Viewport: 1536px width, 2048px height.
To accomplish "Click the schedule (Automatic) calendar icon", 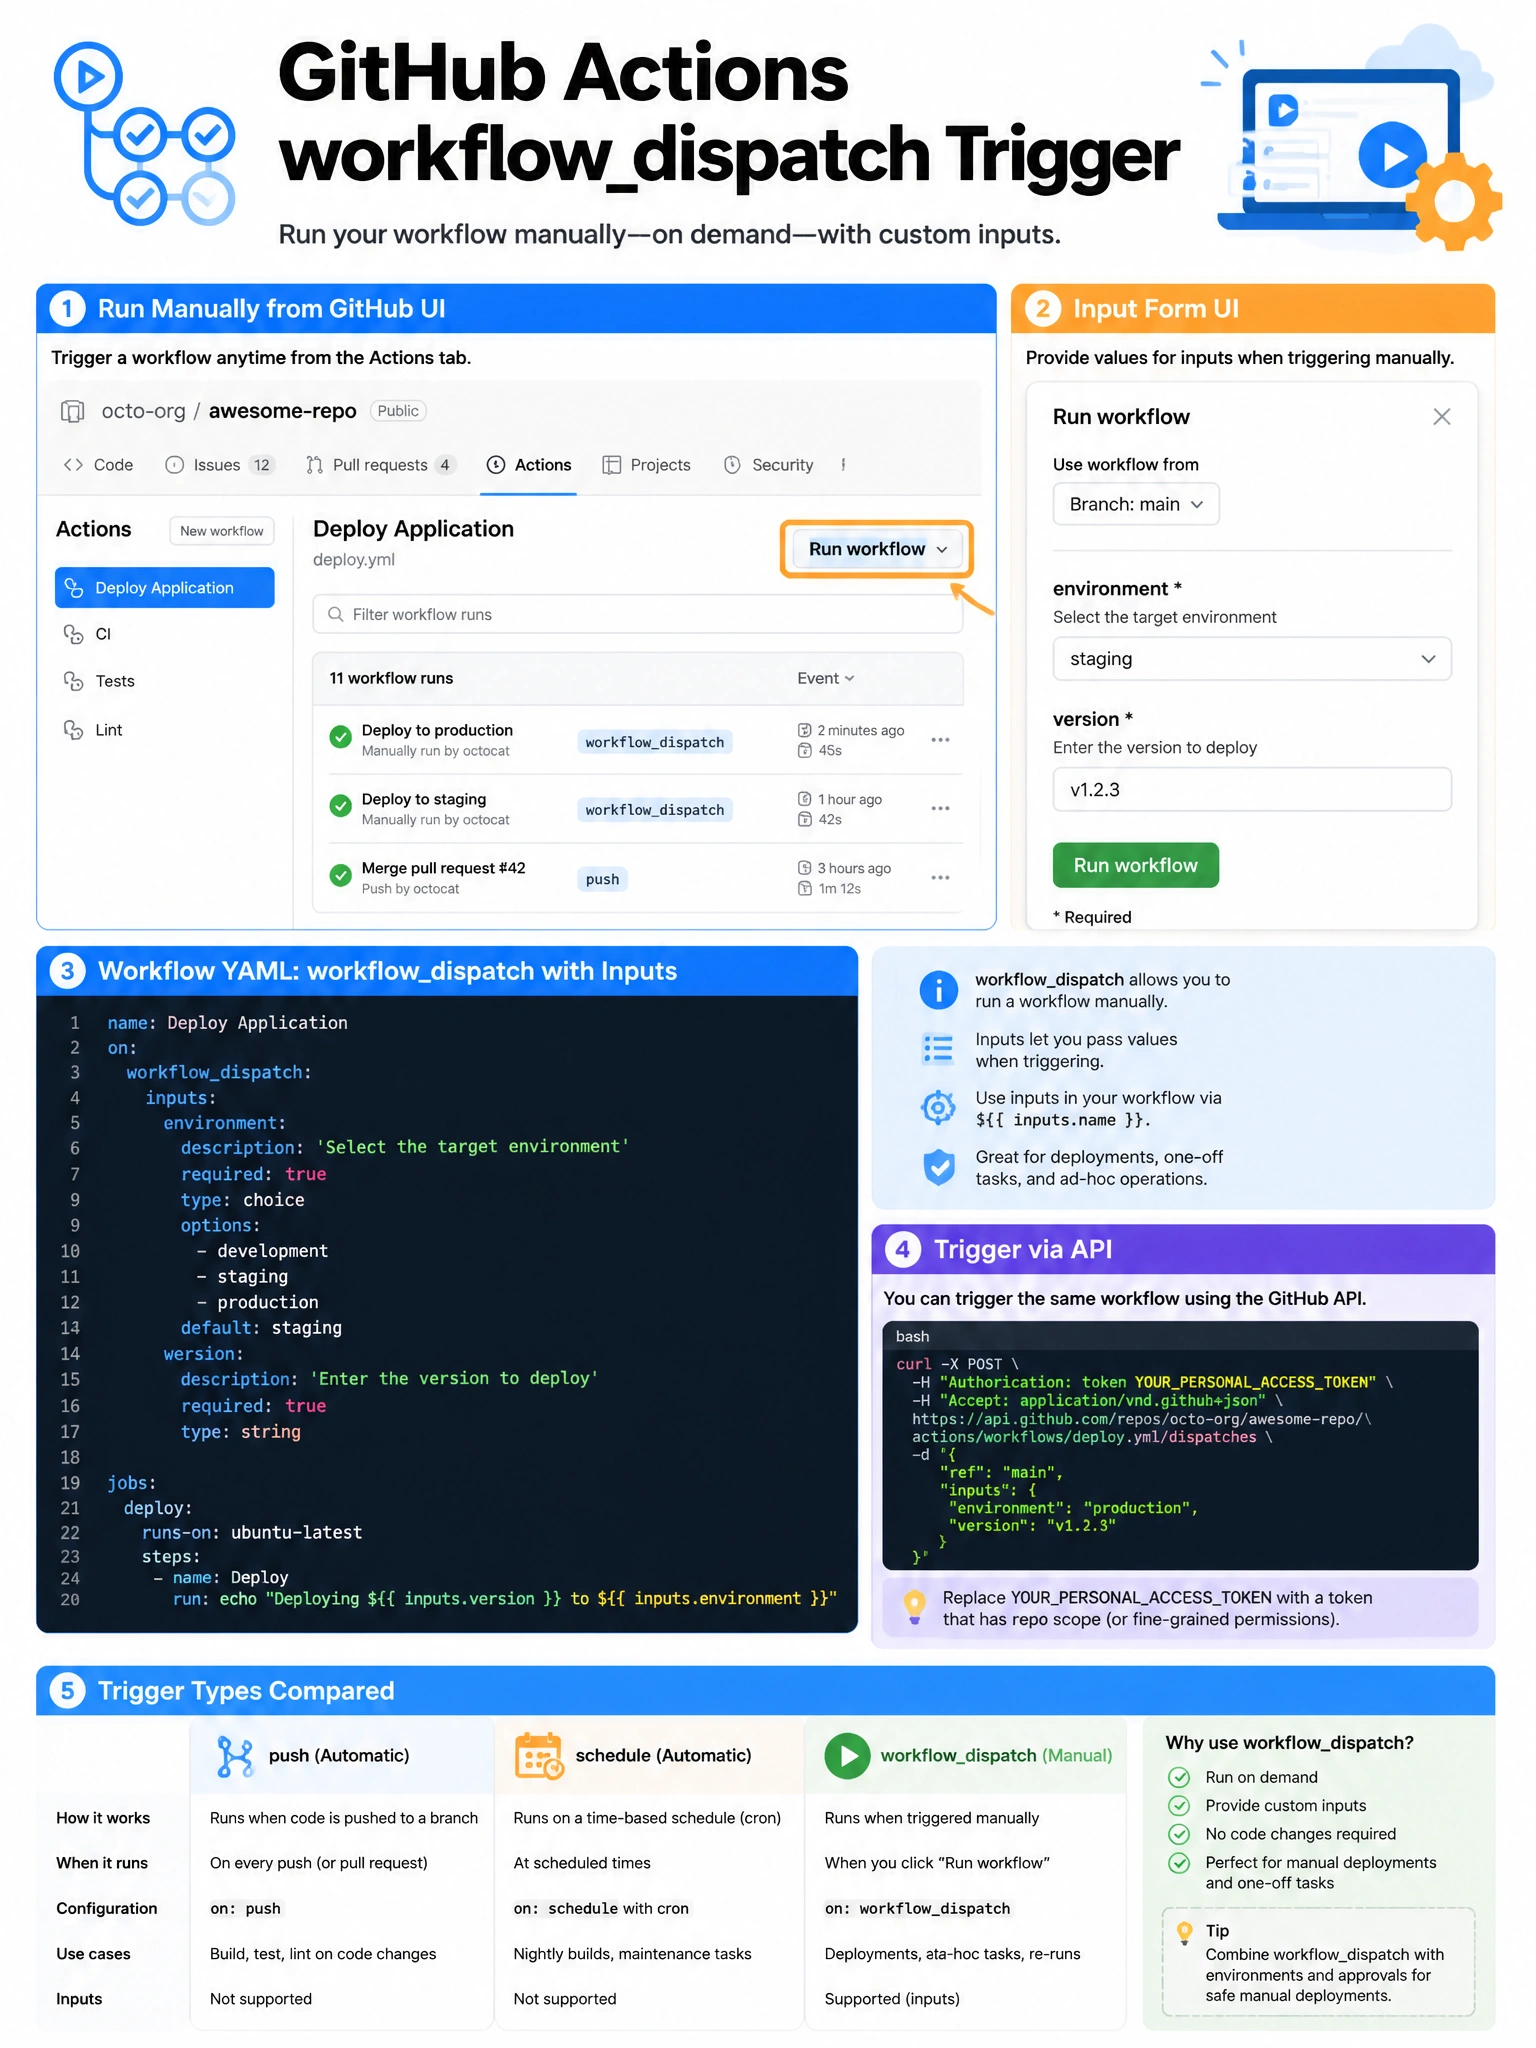I will [x=539, y=1756].
